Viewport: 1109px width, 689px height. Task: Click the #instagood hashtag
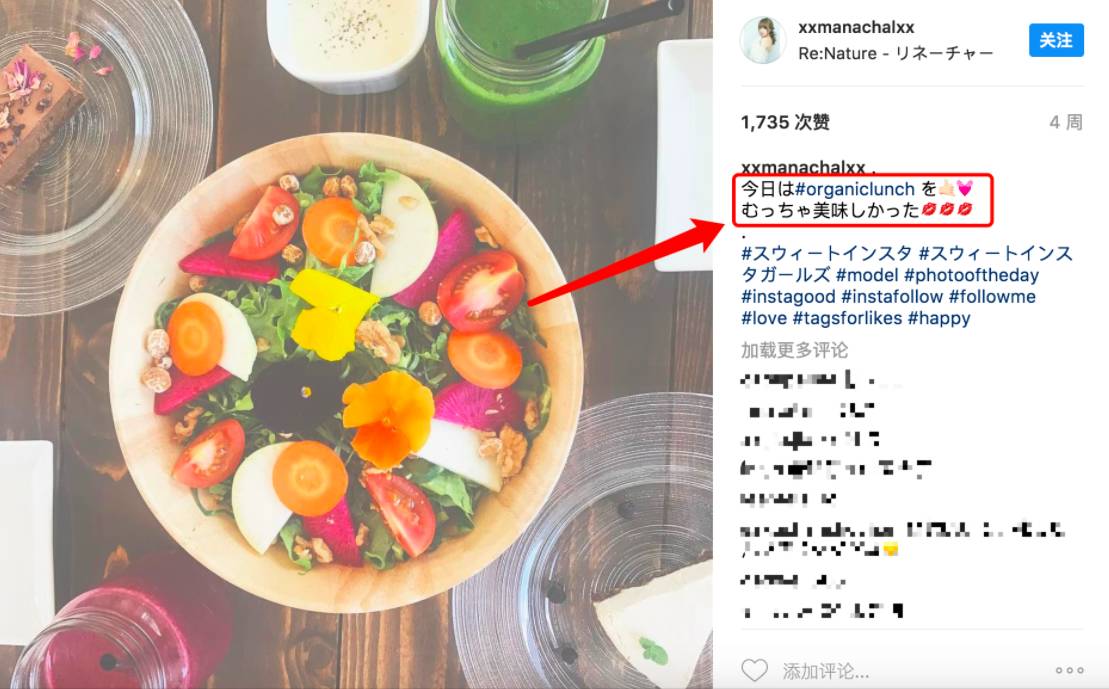tap(788, 296)
